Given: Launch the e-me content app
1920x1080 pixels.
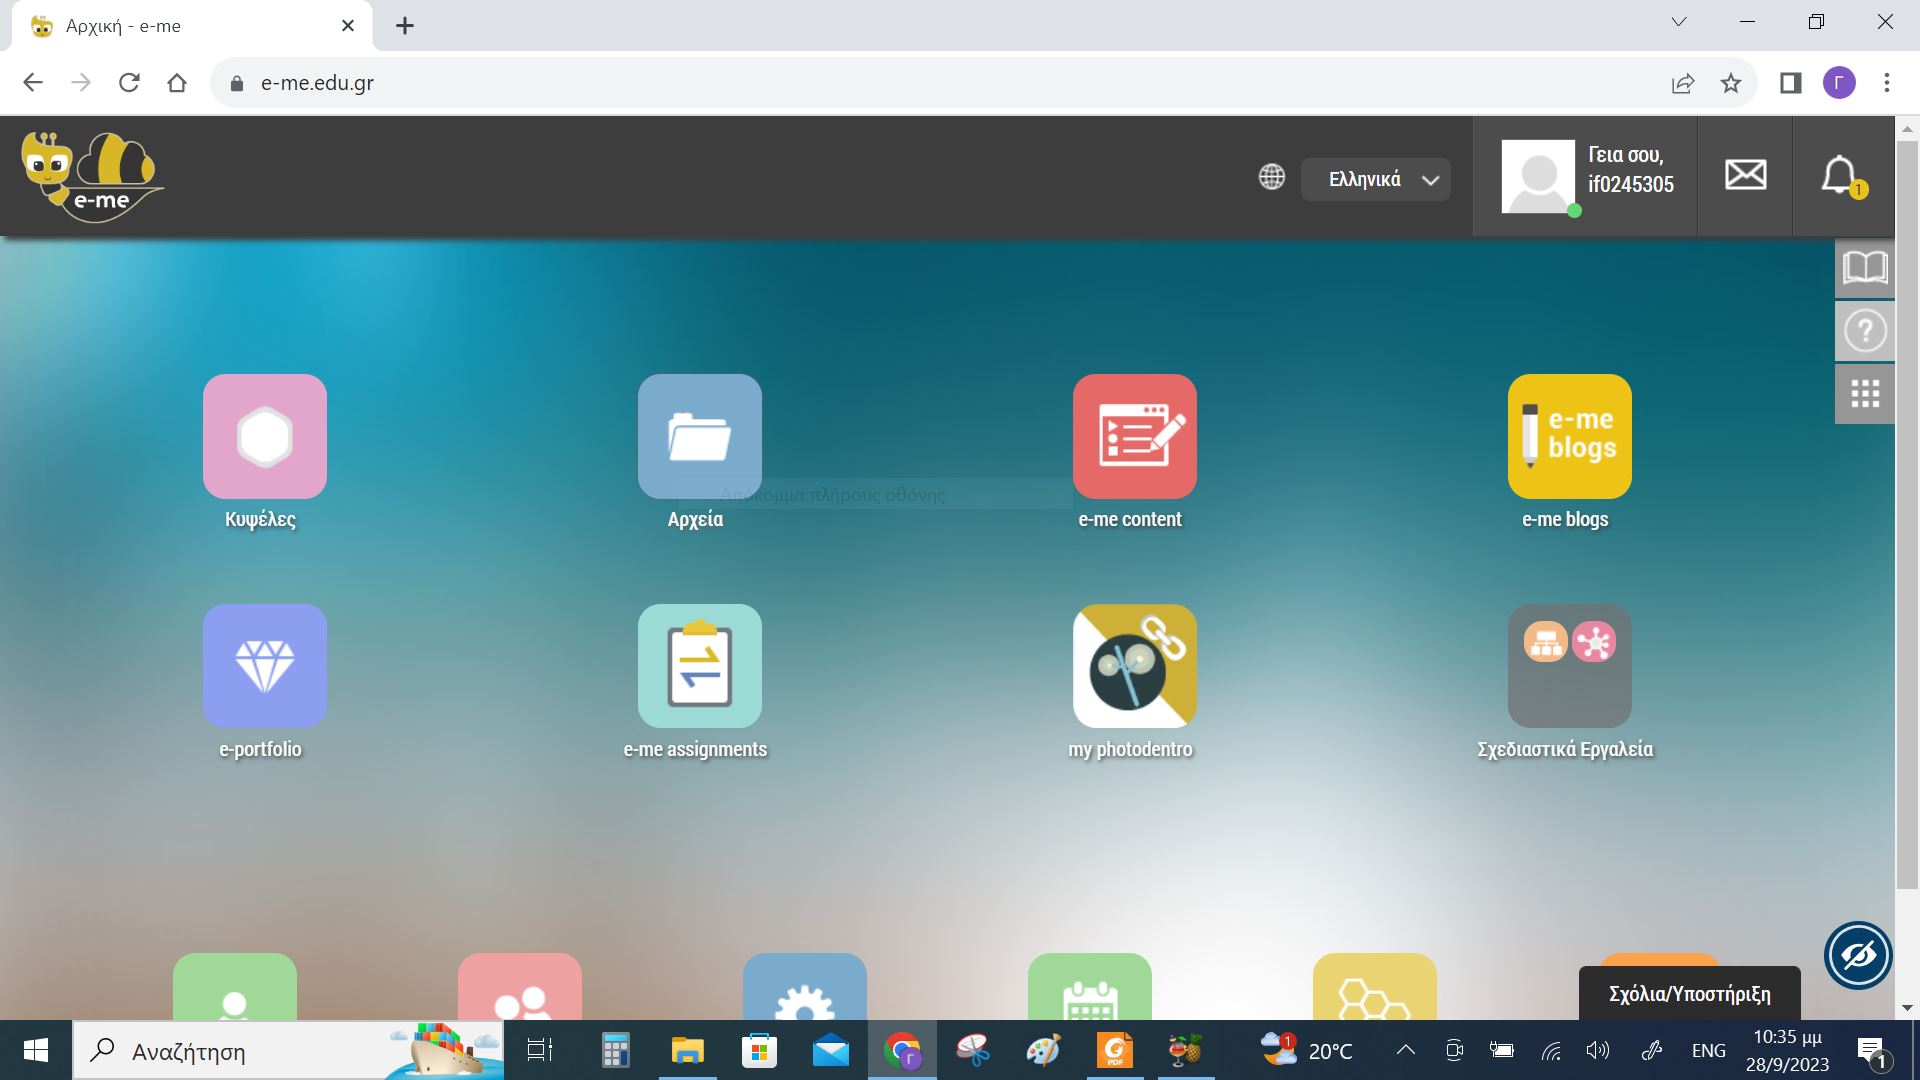Looking at the screenshot, I should pos(1134,436).
